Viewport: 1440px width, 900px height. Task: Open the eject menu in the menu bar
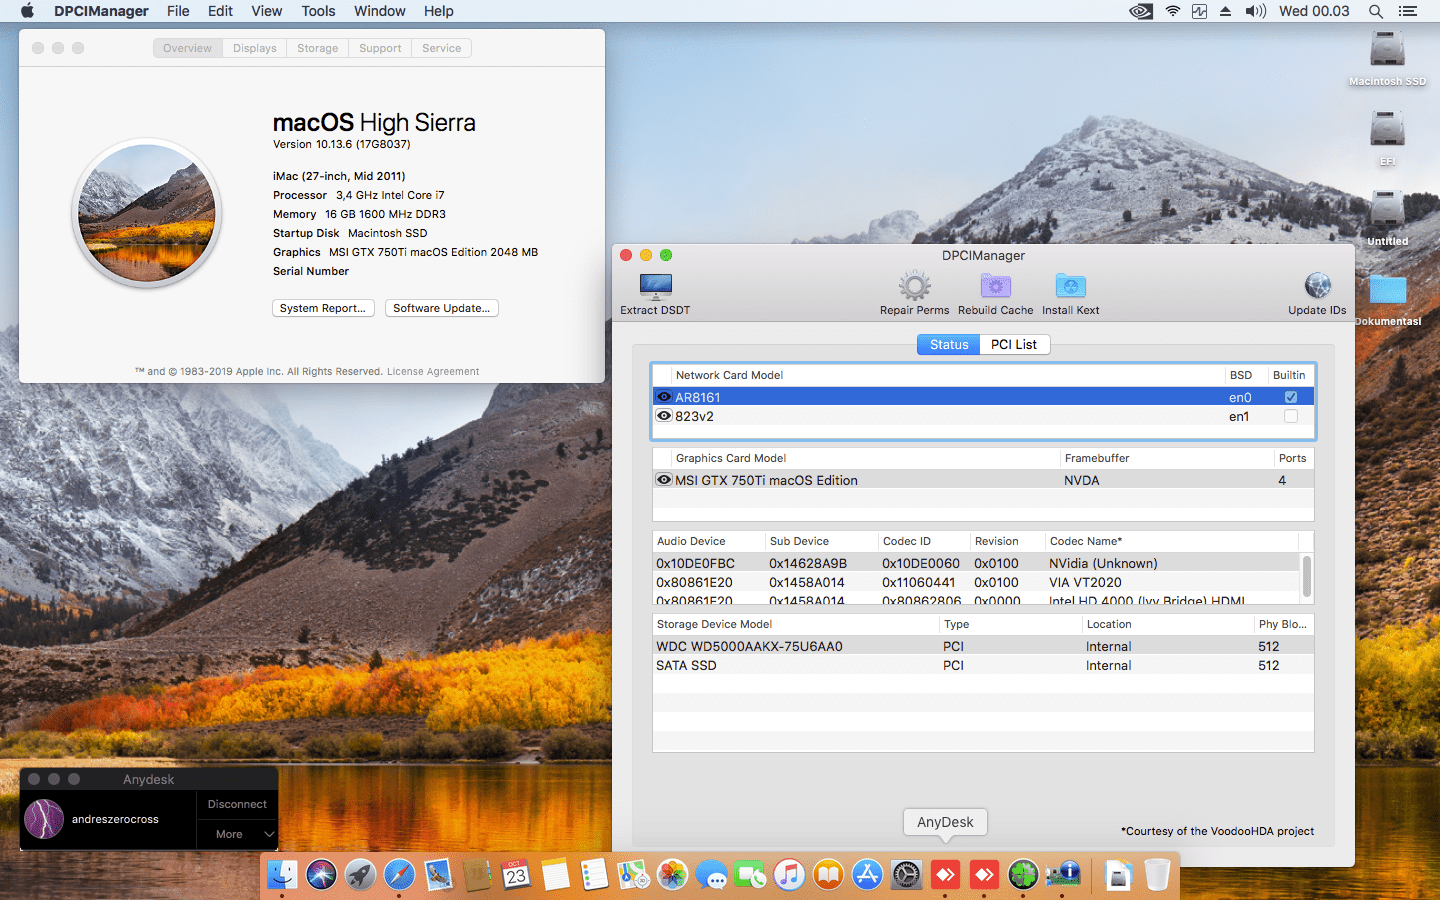1226,11
